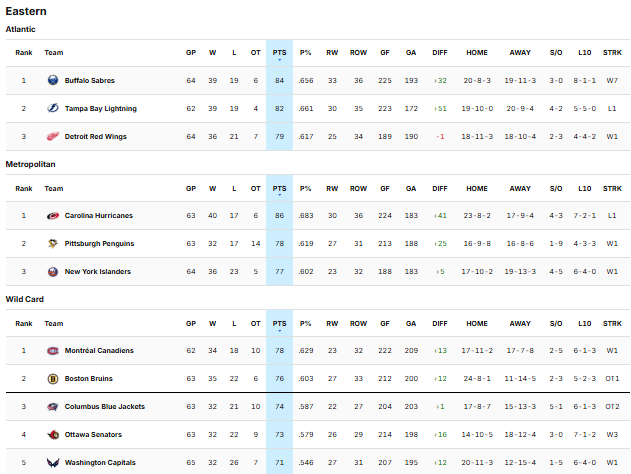Sort Wild Card standings by STRK header
Image resolution: width=631 pixels, height=474 pixels.
click(x=612, y=323)
